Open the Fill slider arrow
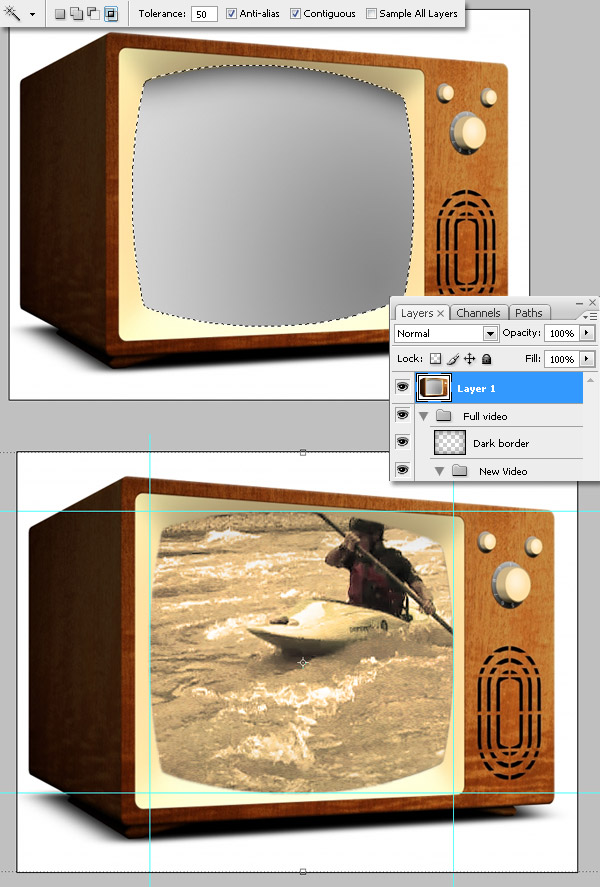 click(586, 359)
